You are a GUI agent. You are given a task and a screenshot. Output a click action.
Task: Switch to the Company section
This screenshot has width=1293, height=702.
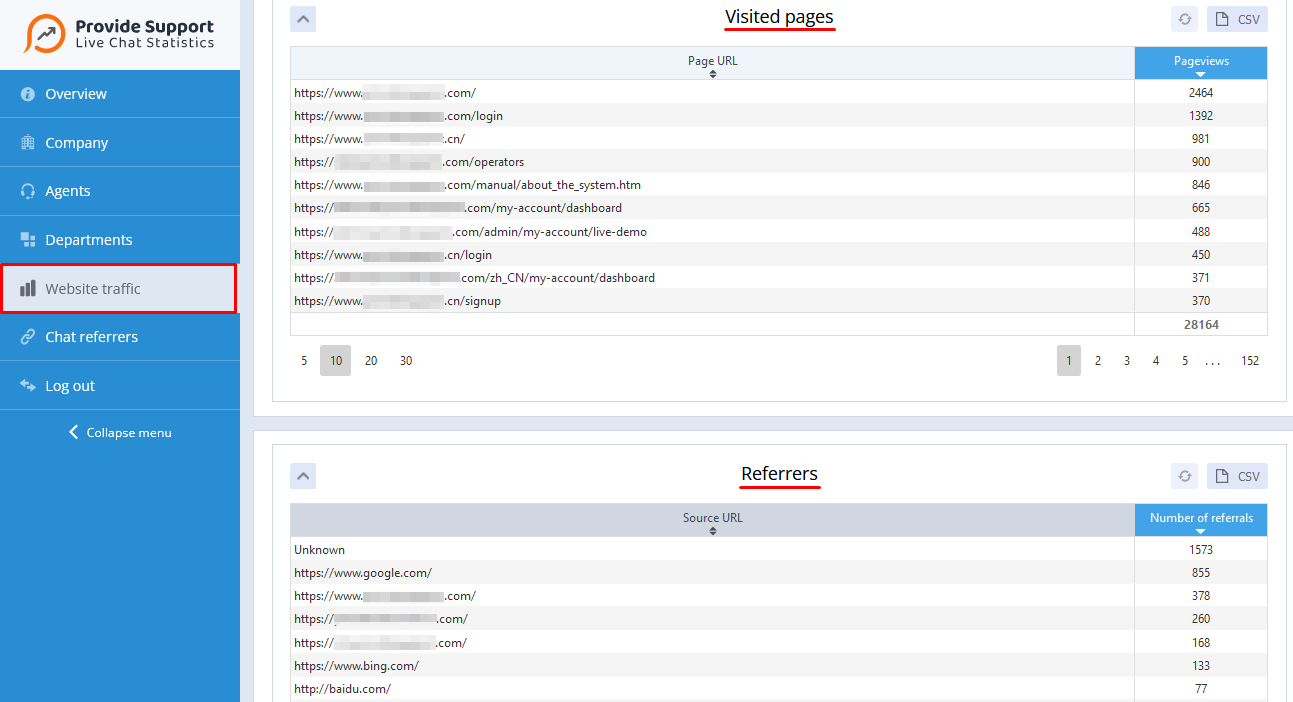[x=77, y=142]
